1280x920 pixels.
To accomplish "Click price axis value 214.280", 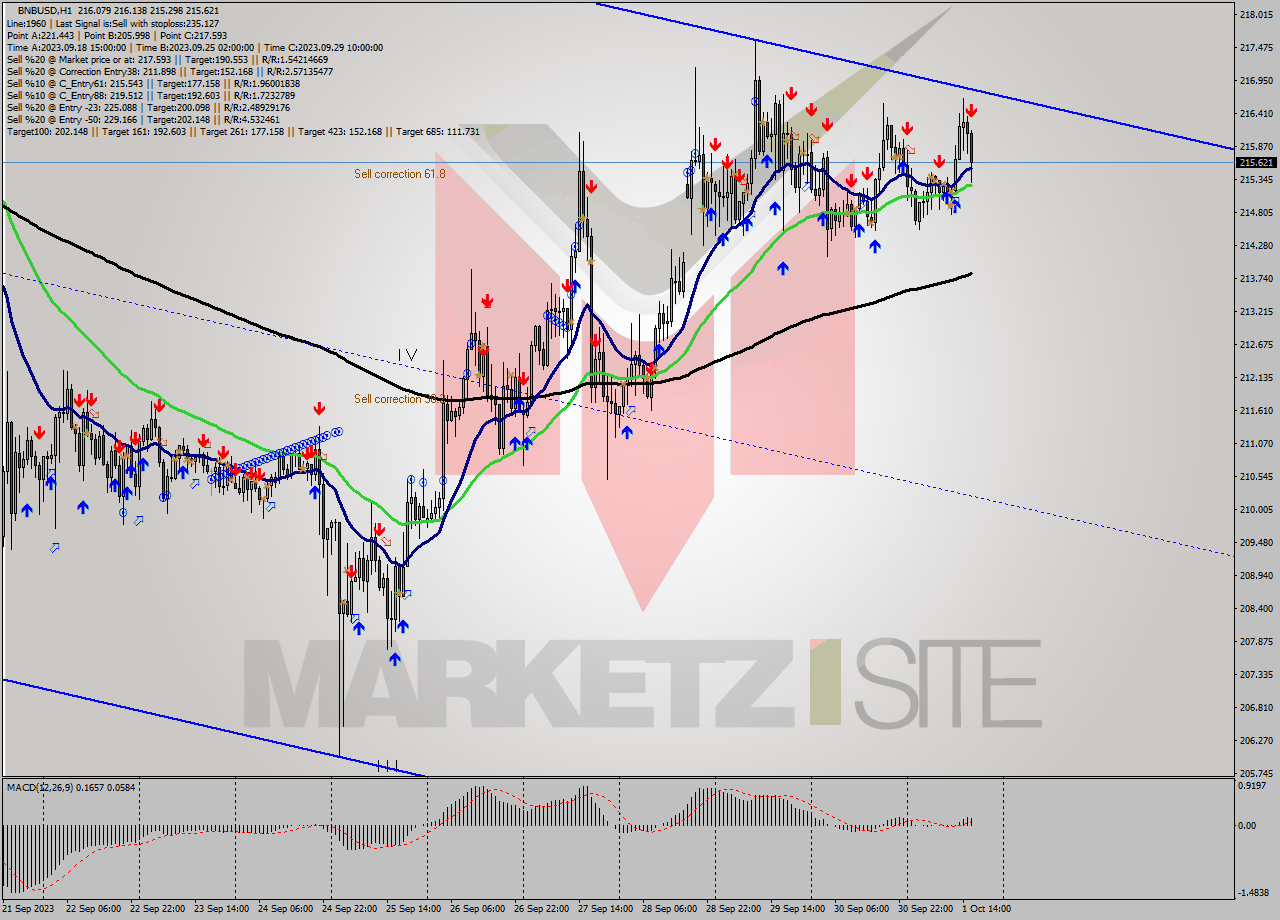I will click(x=1255, y=246).
